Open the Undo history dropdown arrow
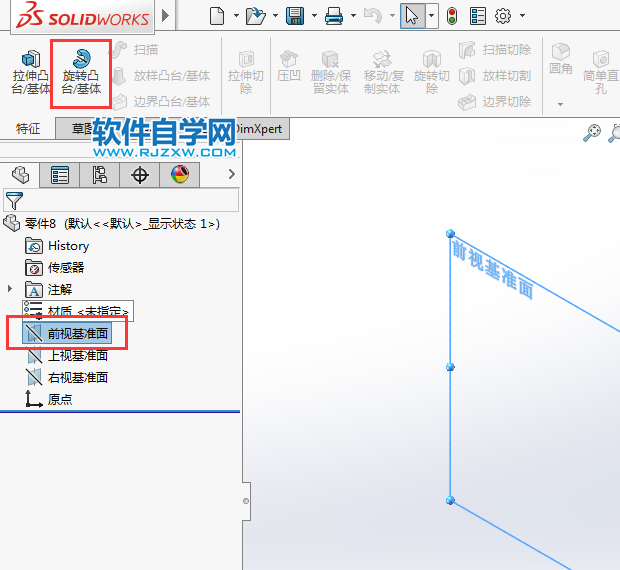620x570 pixels. point(392,16)
